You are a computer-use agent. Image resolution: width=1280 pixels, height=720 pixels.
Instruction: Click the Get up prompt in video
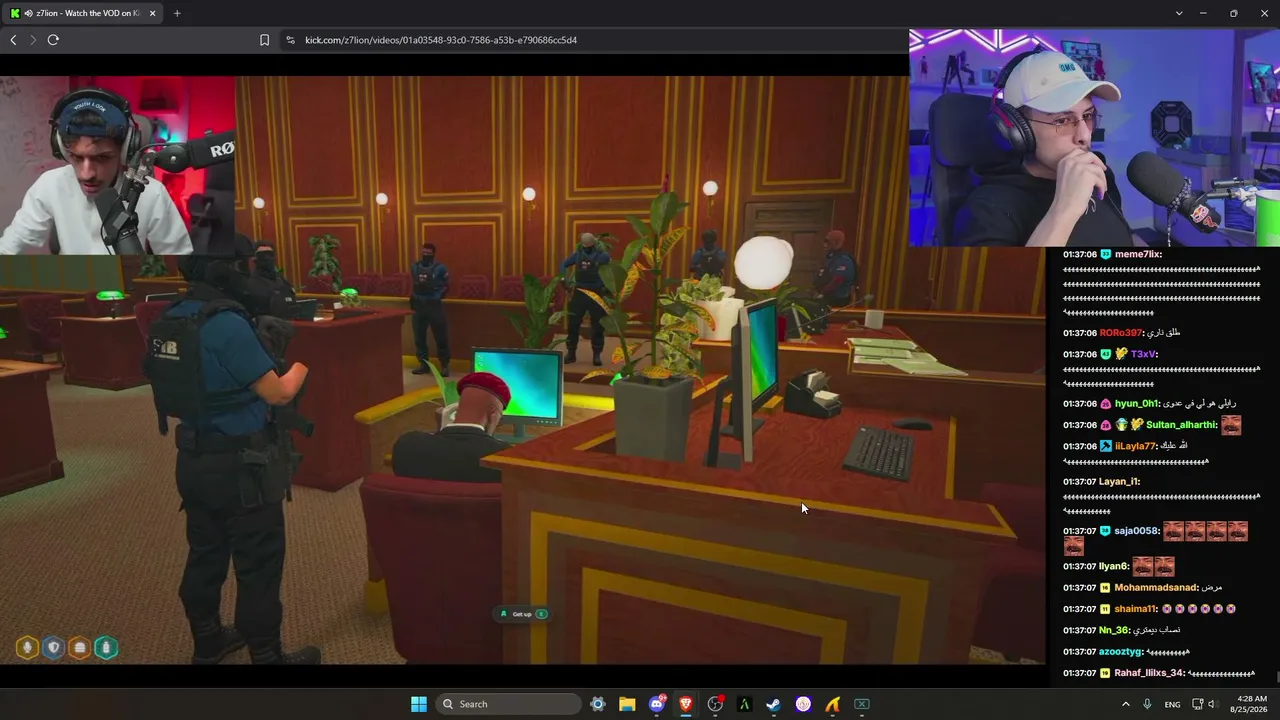[x=523, y=614]
